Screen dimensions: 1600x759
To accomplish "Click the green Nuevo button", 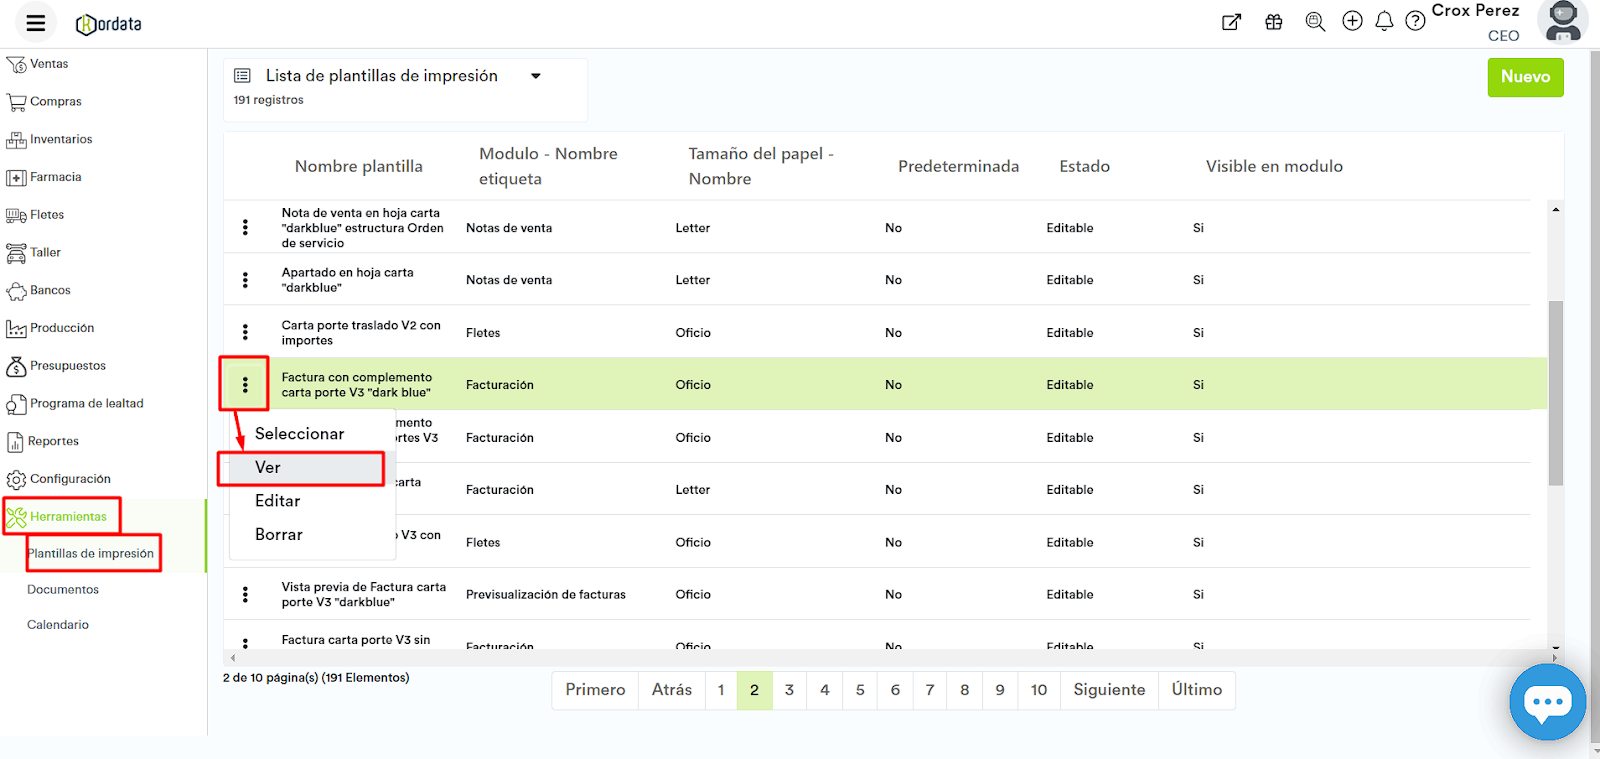I will click(1525, 77).
